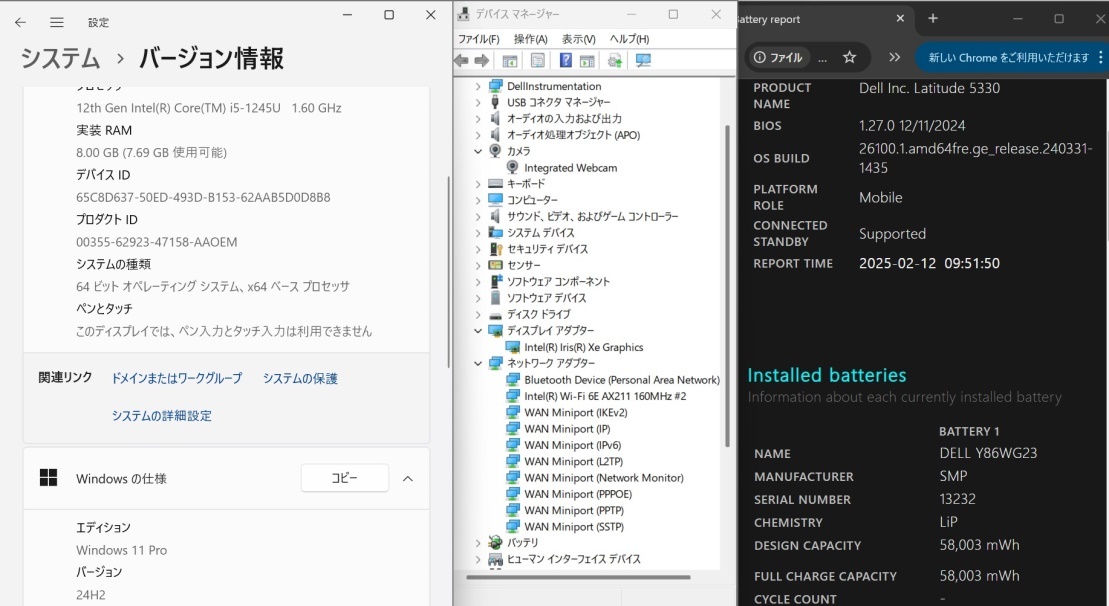The image size is (1109, 606).
Task: Bookmark the Battery report page with the star
Action: click(x=848, y=57)
